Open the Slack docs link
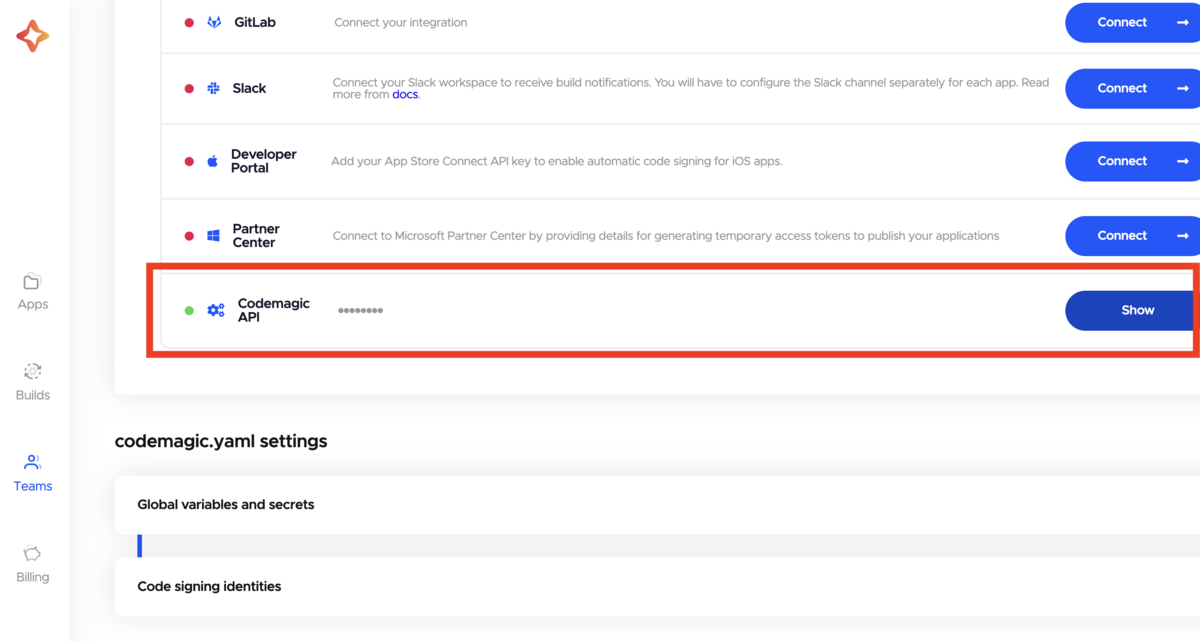The height and width of the screenshot is (641, 1200). coord(405,95)
